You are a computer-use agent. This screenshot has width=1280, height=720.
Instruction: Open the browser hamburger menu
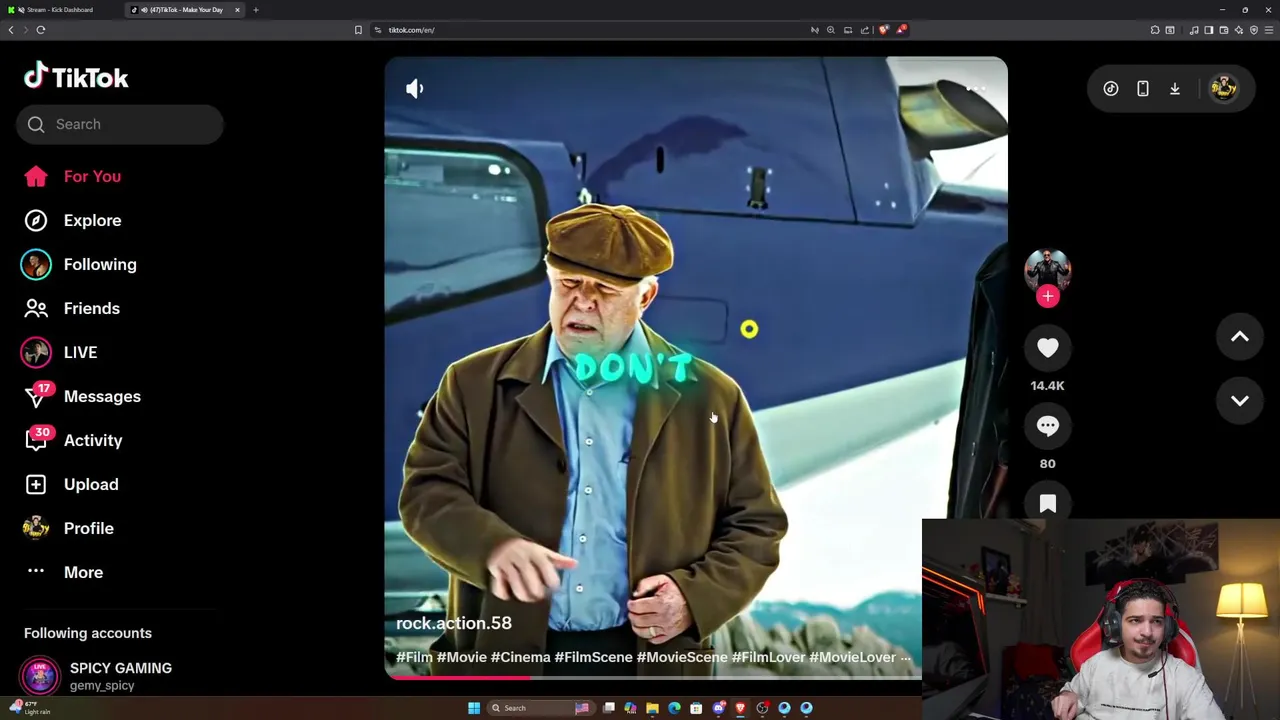1269,30
